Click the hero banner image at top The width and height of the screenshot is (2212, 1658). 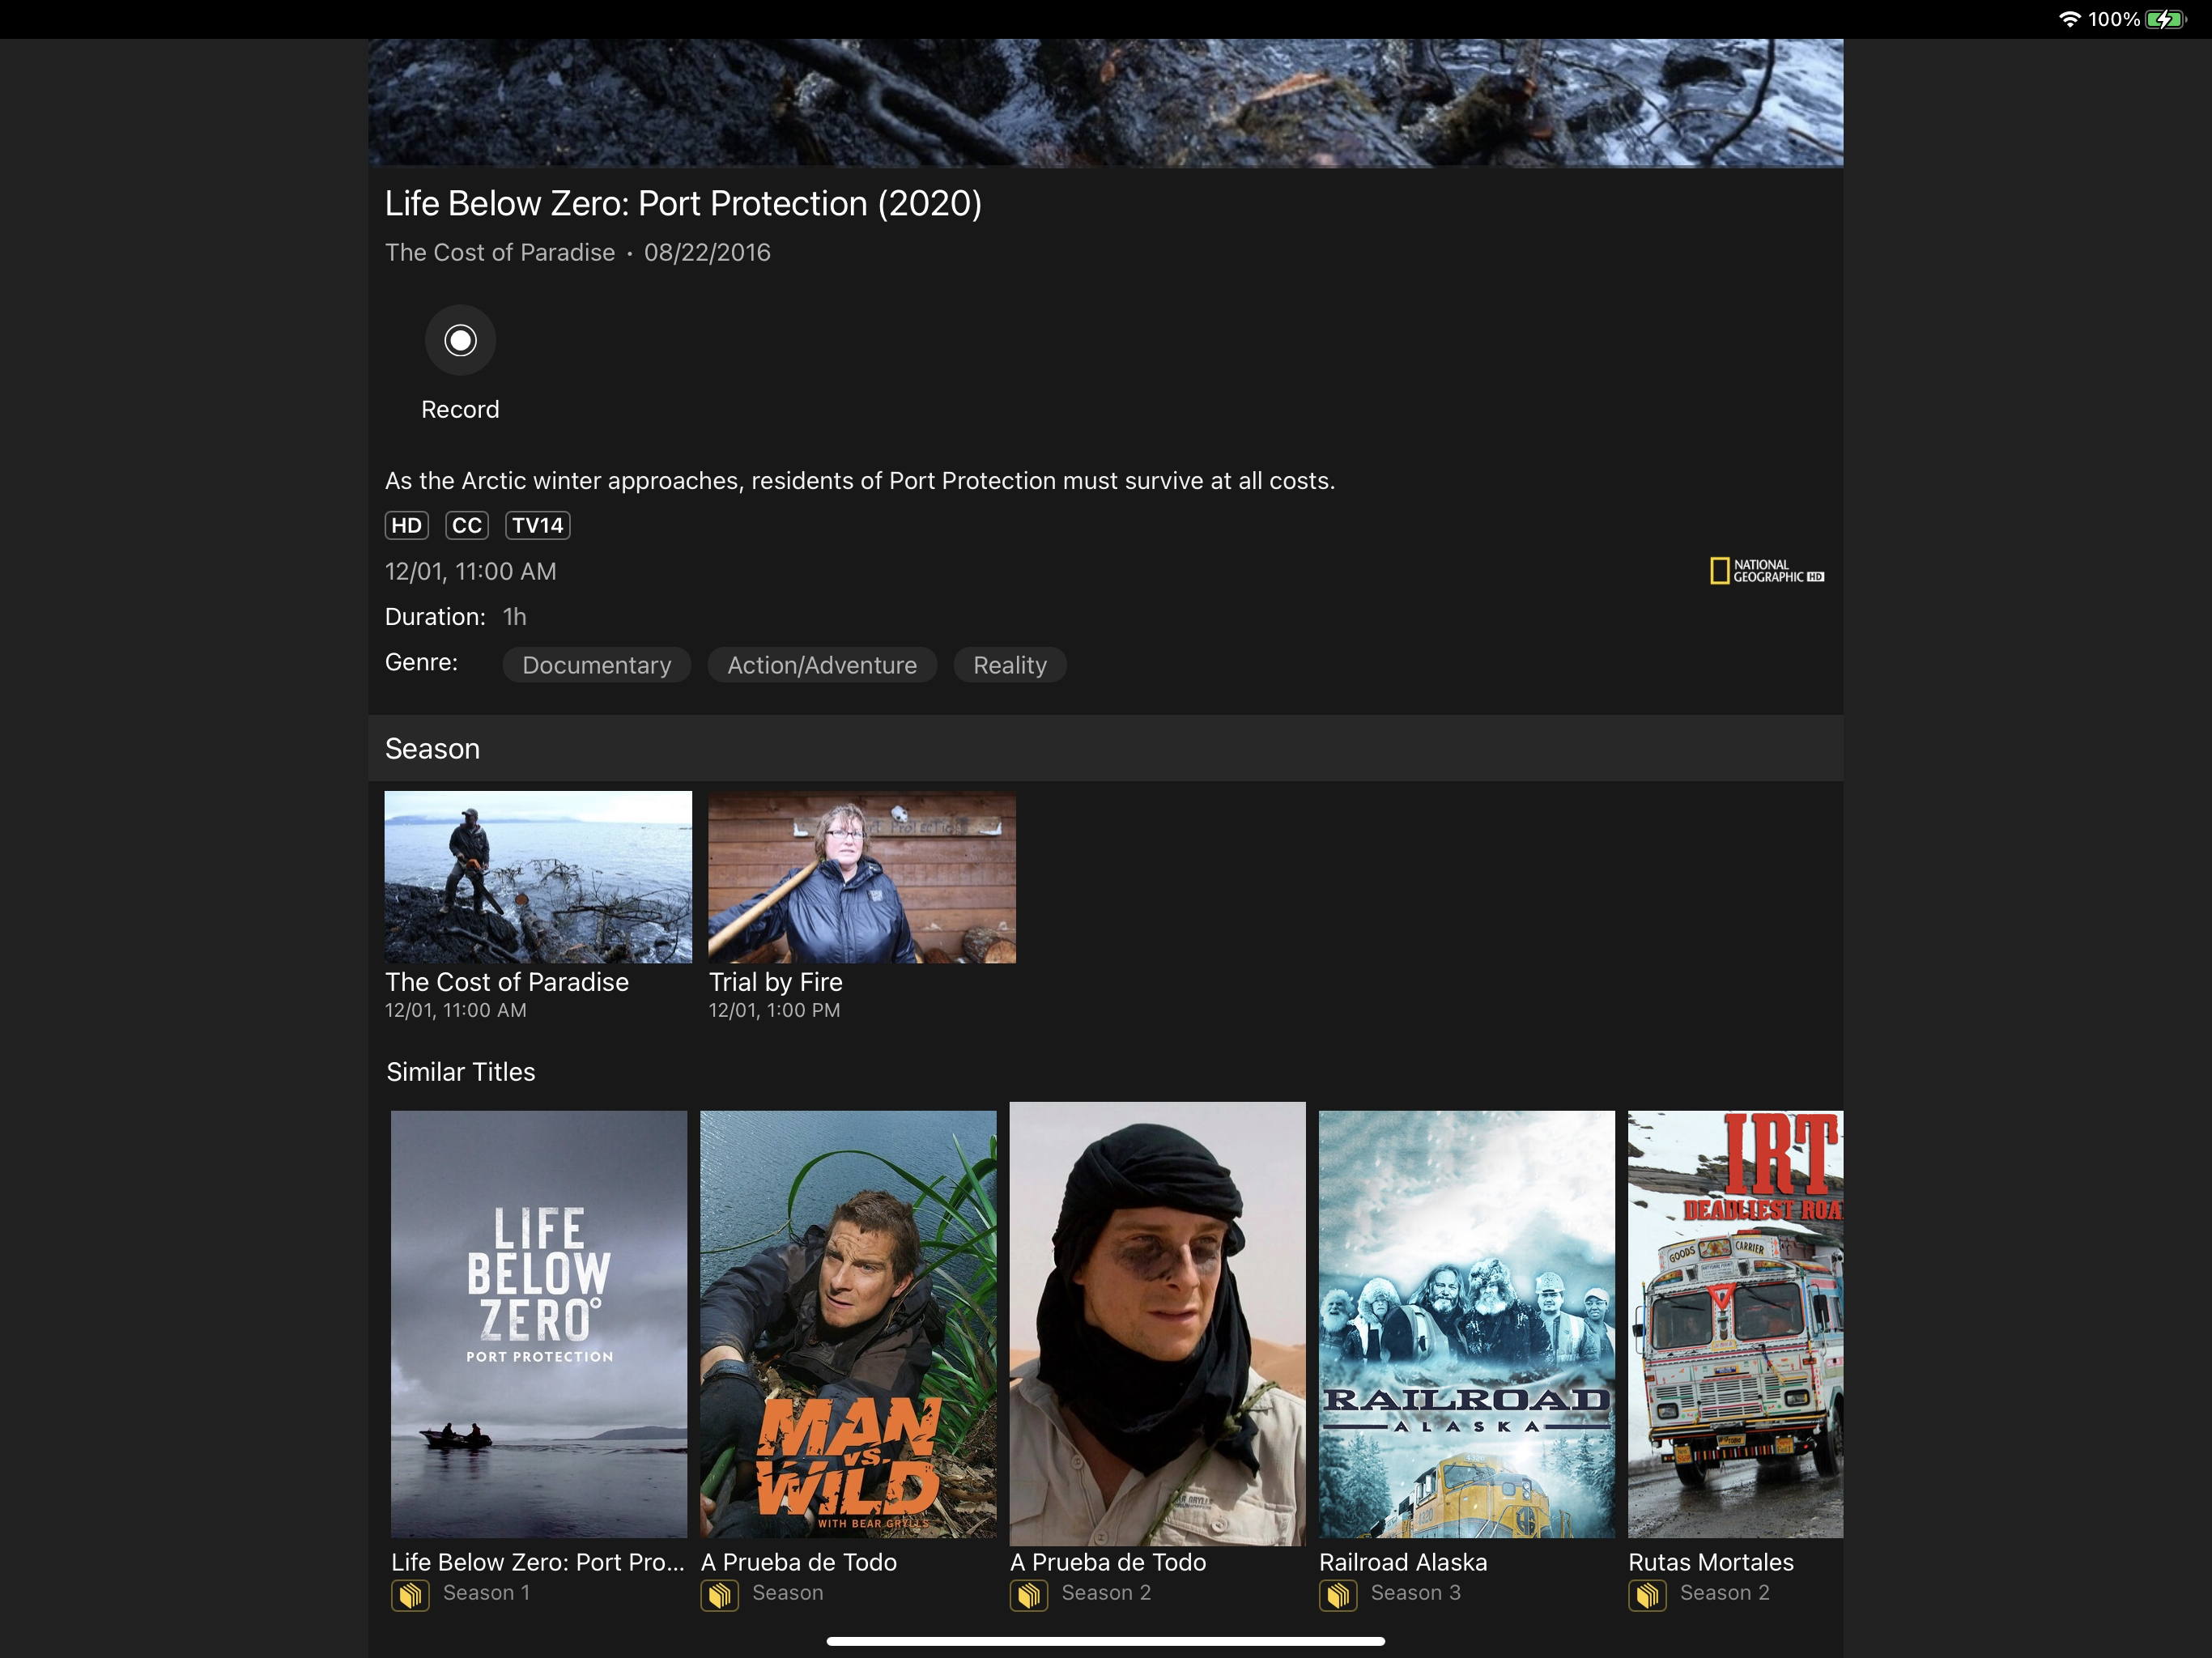[x=1106, y=103]
